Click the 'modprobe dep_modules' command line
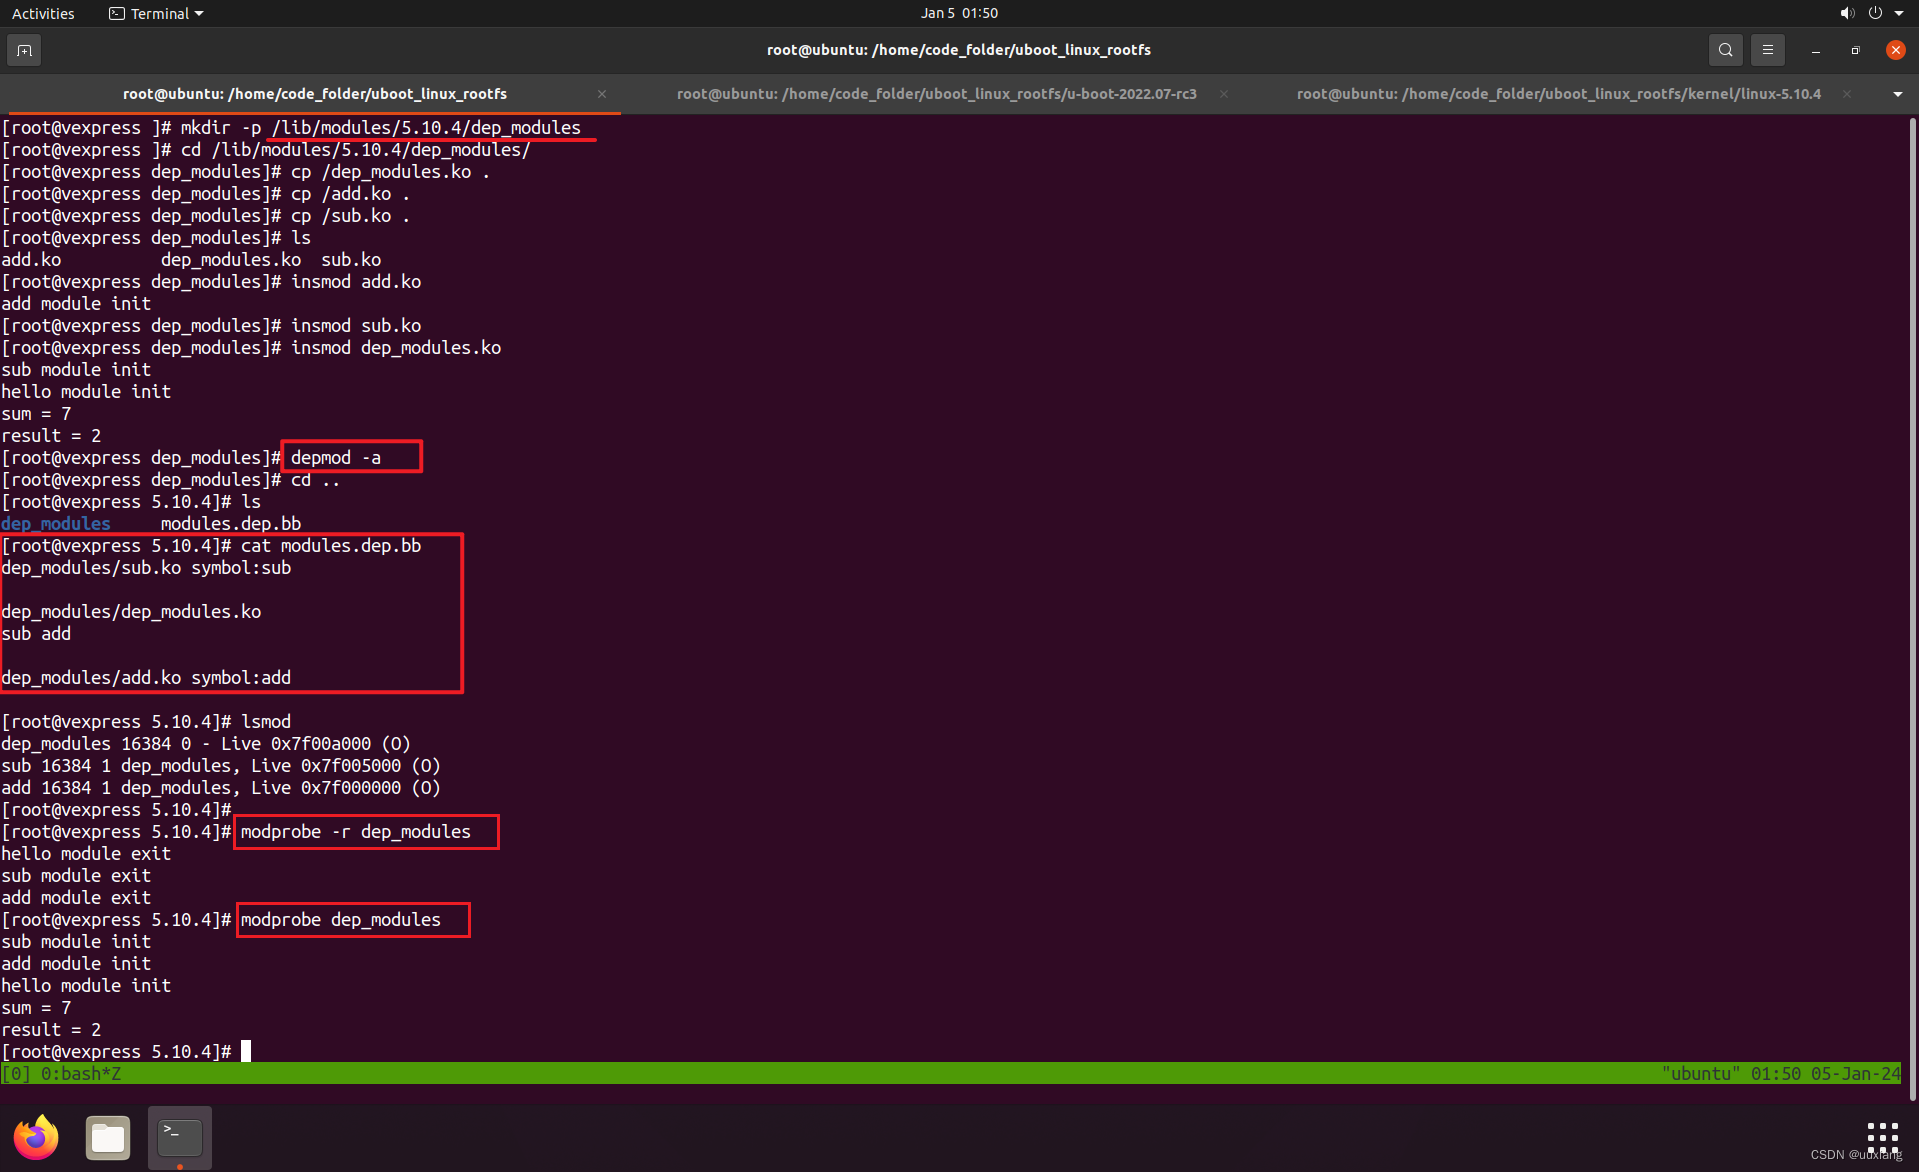This screenshot has width=1919, height=1172. click(340, 920)
